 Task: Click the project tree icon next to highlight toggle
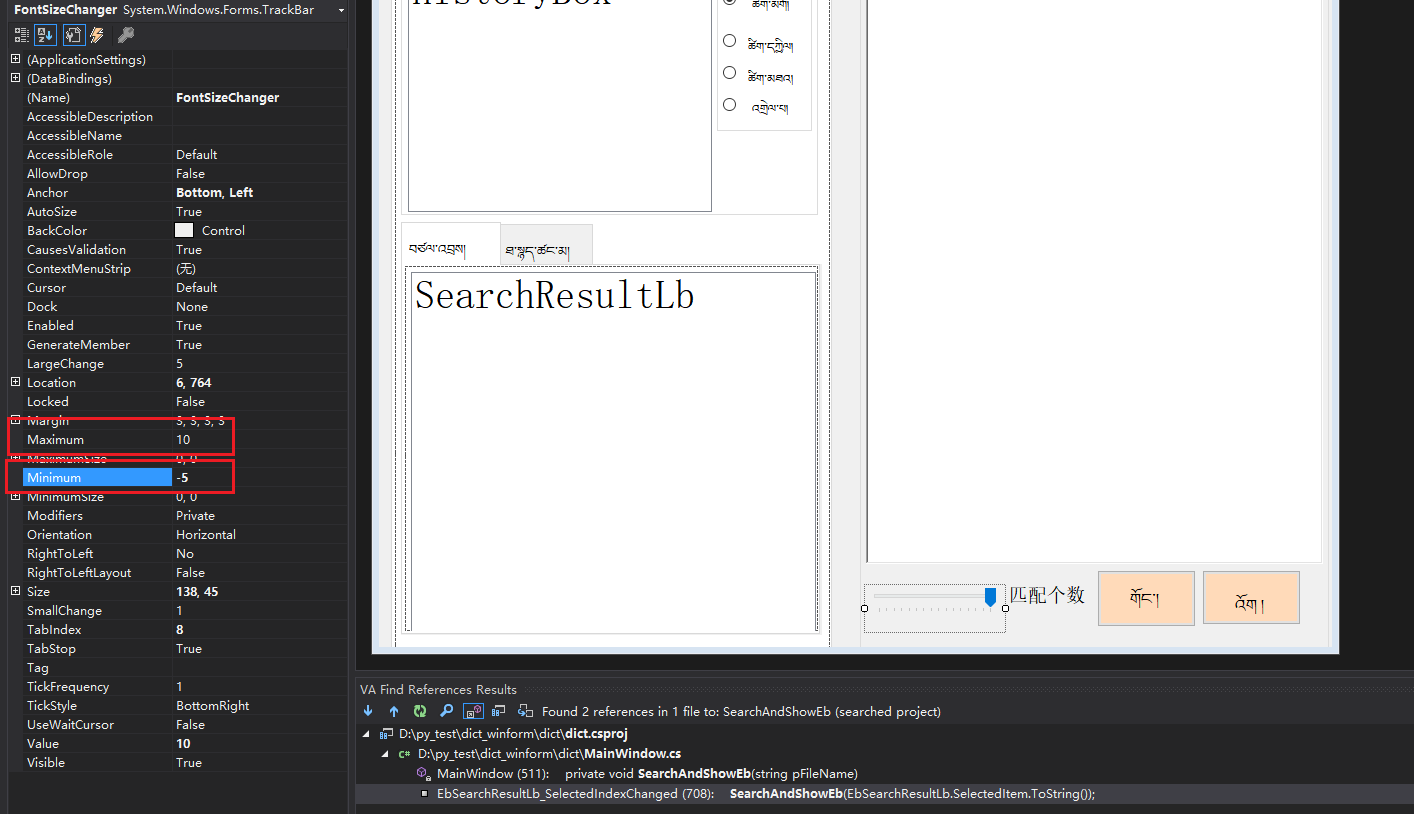(x=498, y=711)
